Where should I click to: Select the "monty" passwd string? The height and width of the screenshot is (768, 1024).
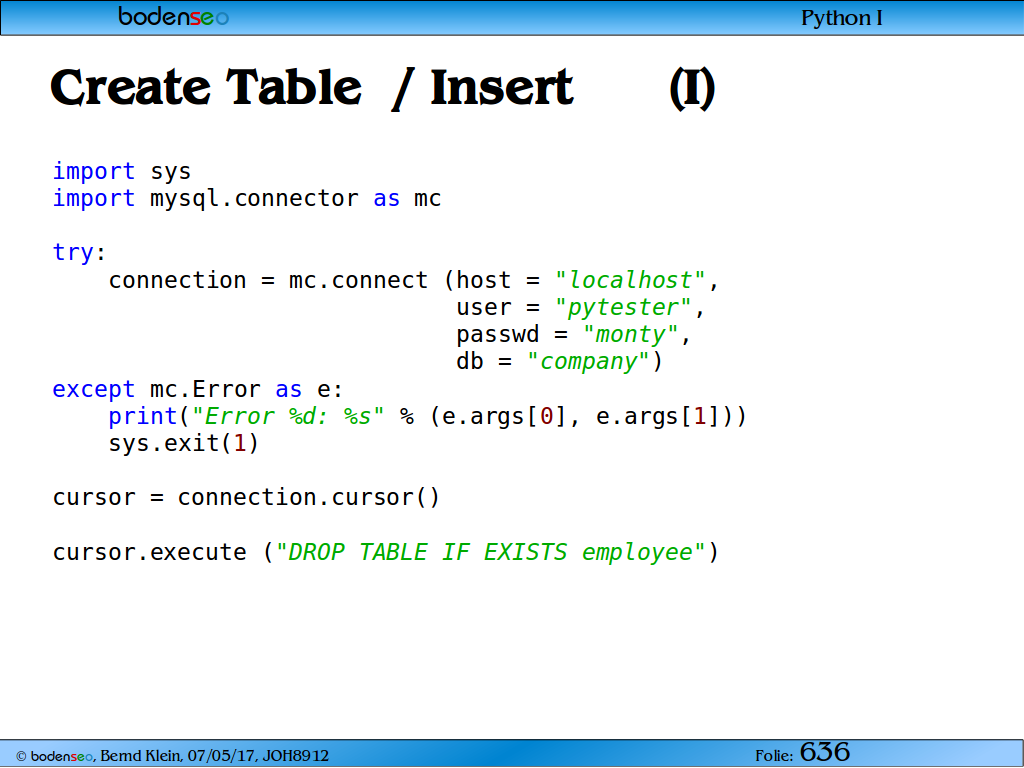(630, 334)
